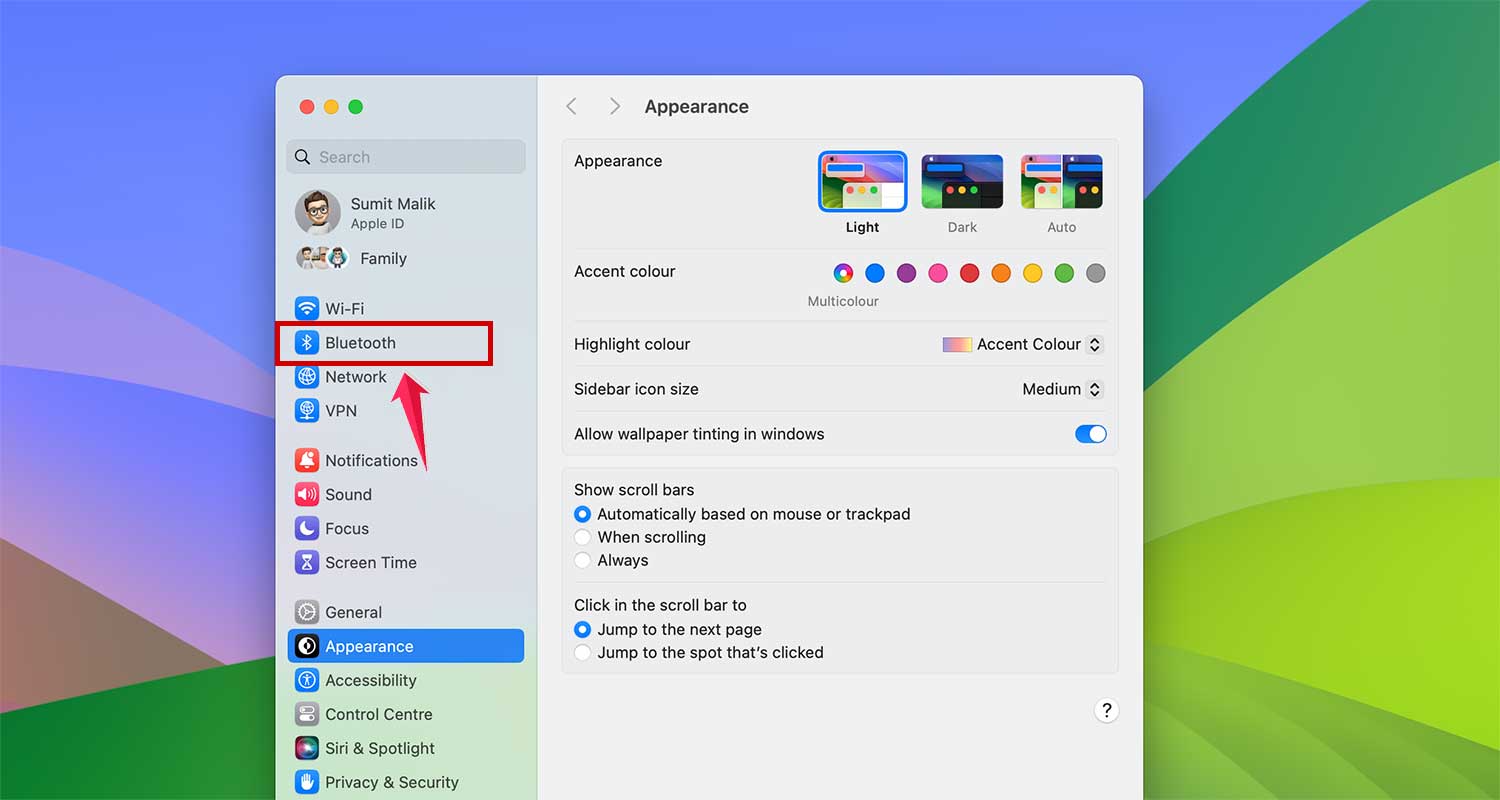
Task: Open Focus settings via the moon icon
Action: 307,528
